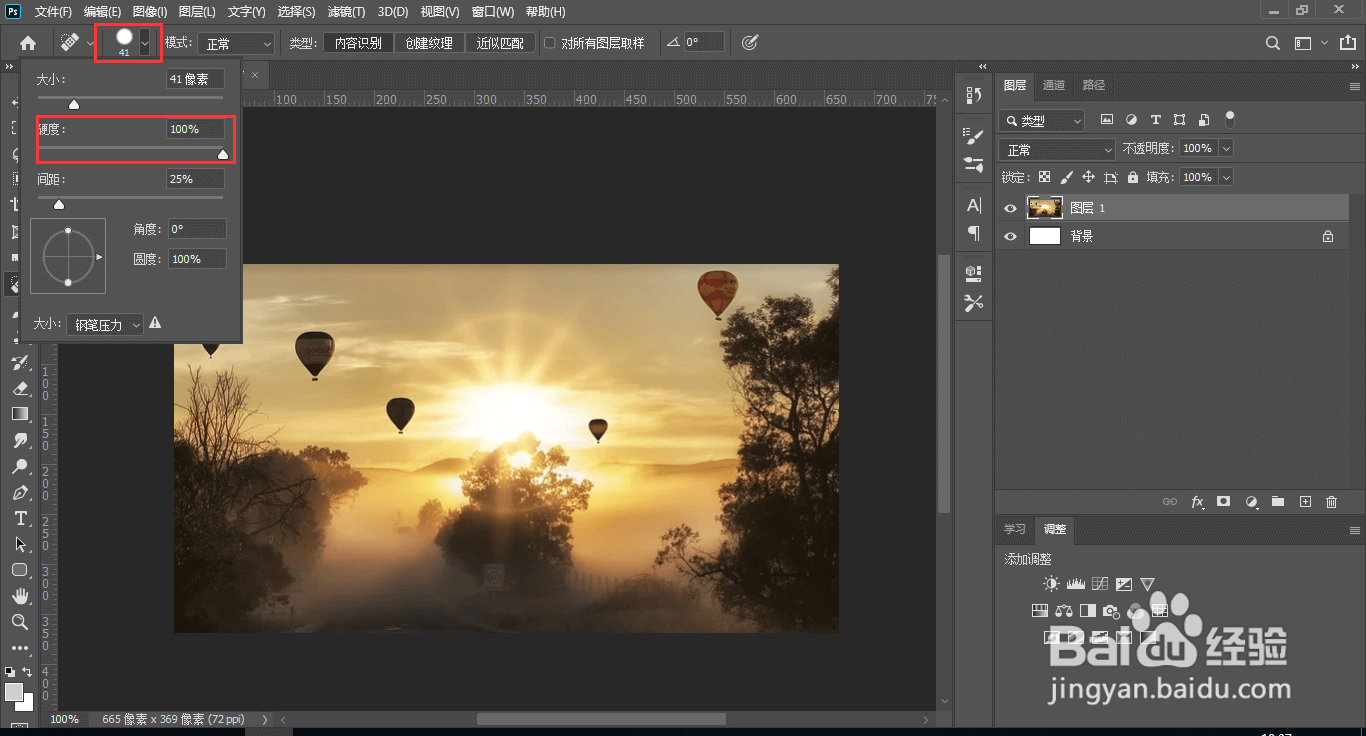
Task: Open the 文件(F) menu
Action: click(53, 12)
